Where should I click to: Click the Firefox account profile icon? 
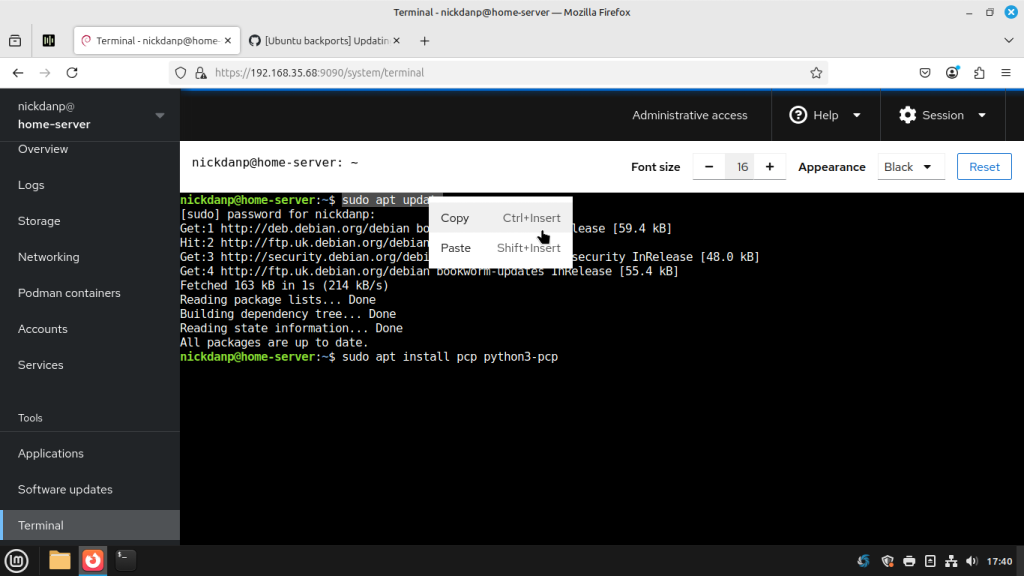pyautogui.click(x=953, y=73)
